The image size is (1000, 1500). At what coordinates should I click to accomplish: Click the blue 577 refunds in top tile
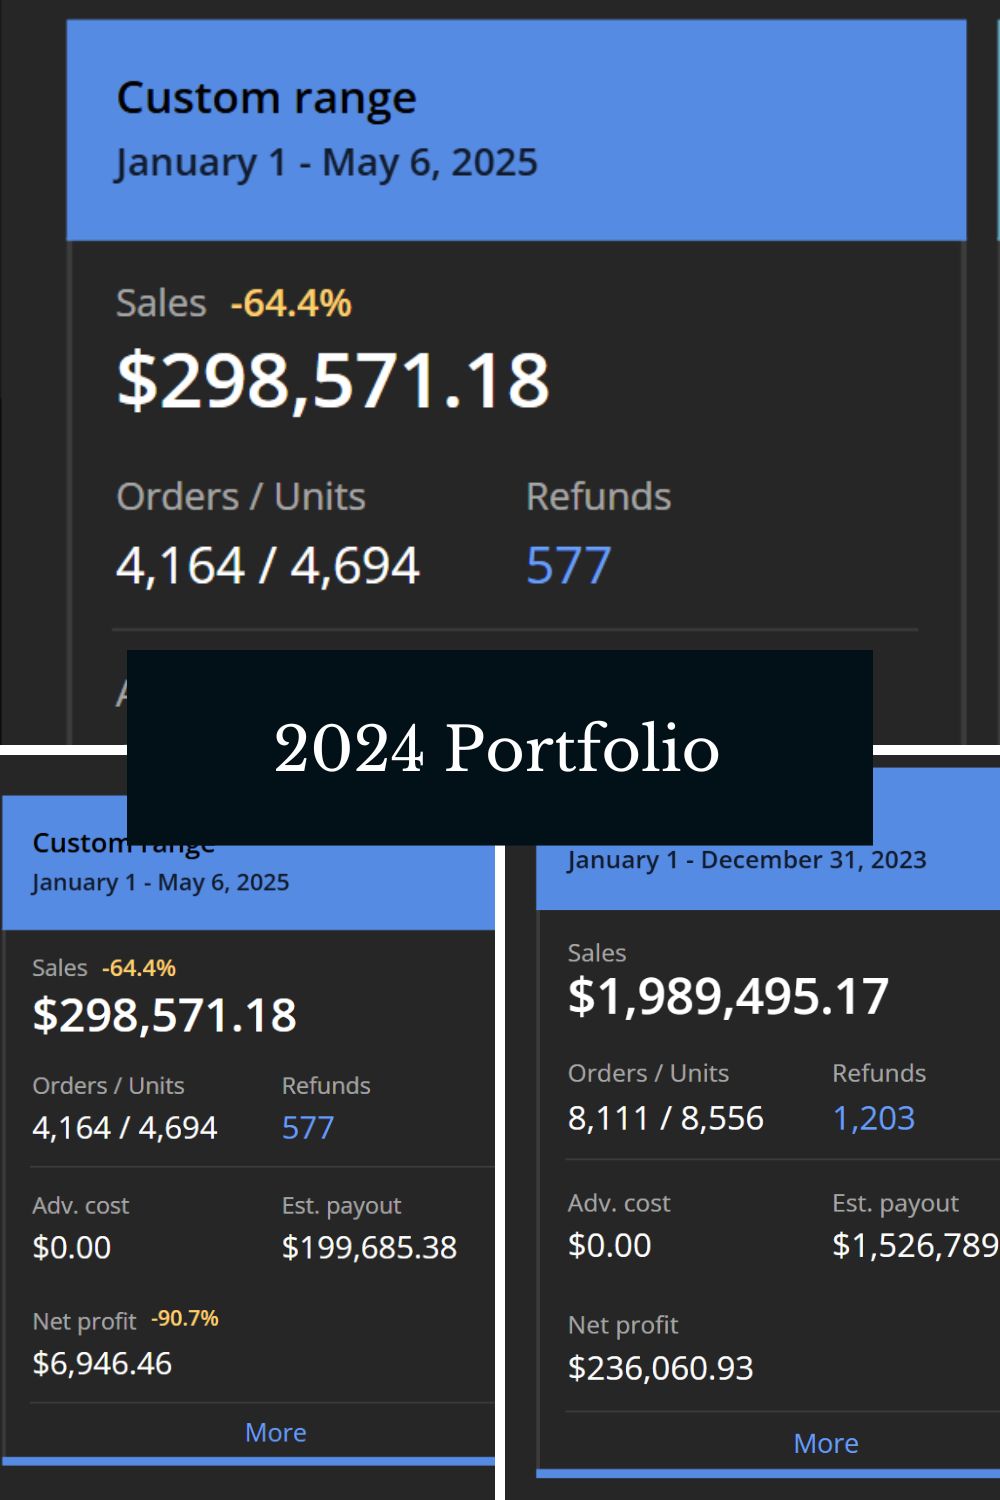pos(568,565)
